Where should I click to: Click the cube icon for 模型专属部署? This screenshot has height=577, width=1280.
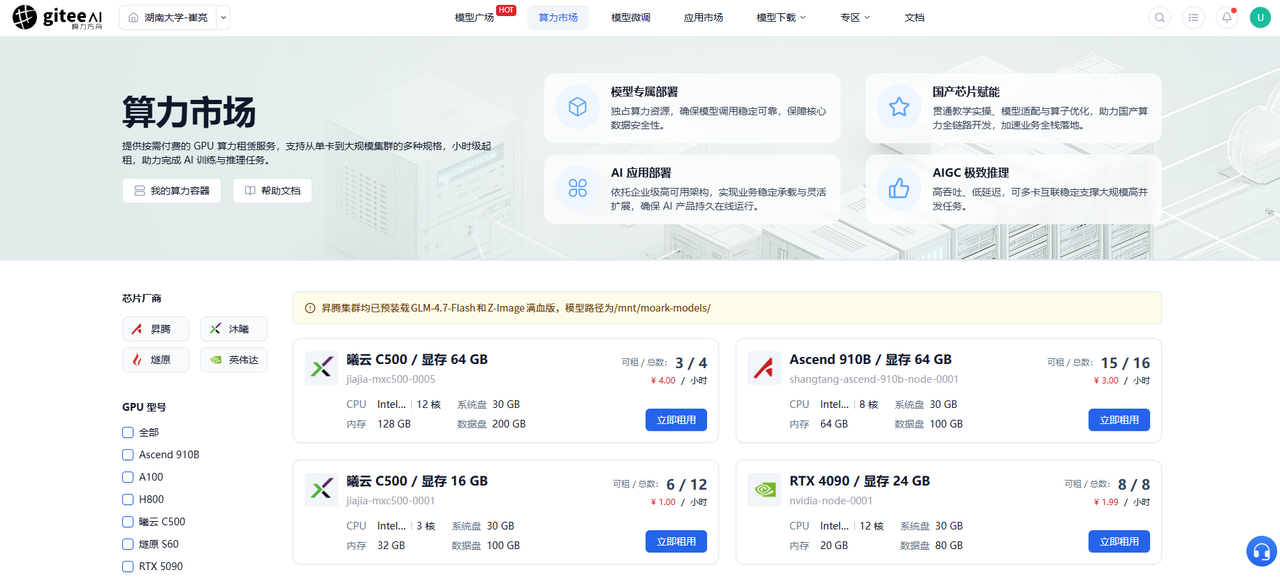point(577,107)
